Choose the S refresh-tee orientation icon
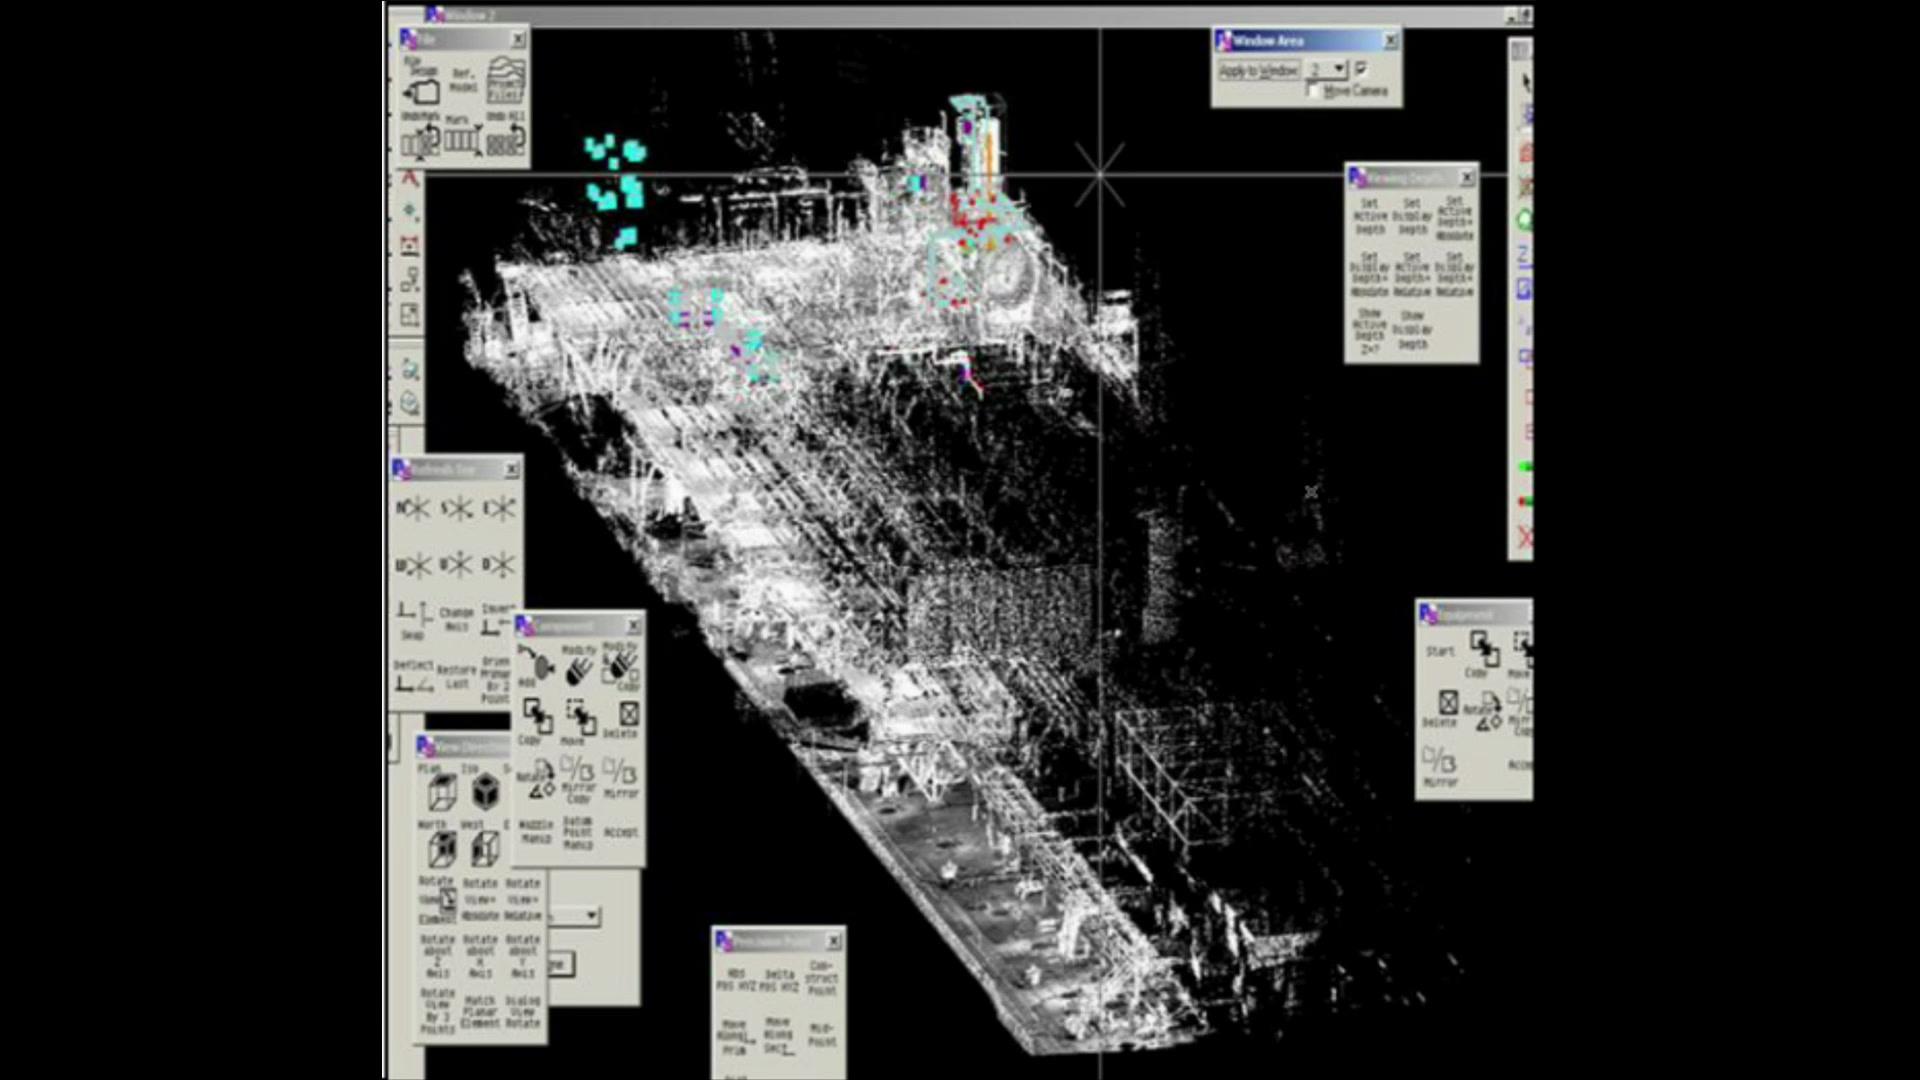Image resolution: width=1920 pixels, height=1080 pixels. pyautogui.click(x=456, y=509)
